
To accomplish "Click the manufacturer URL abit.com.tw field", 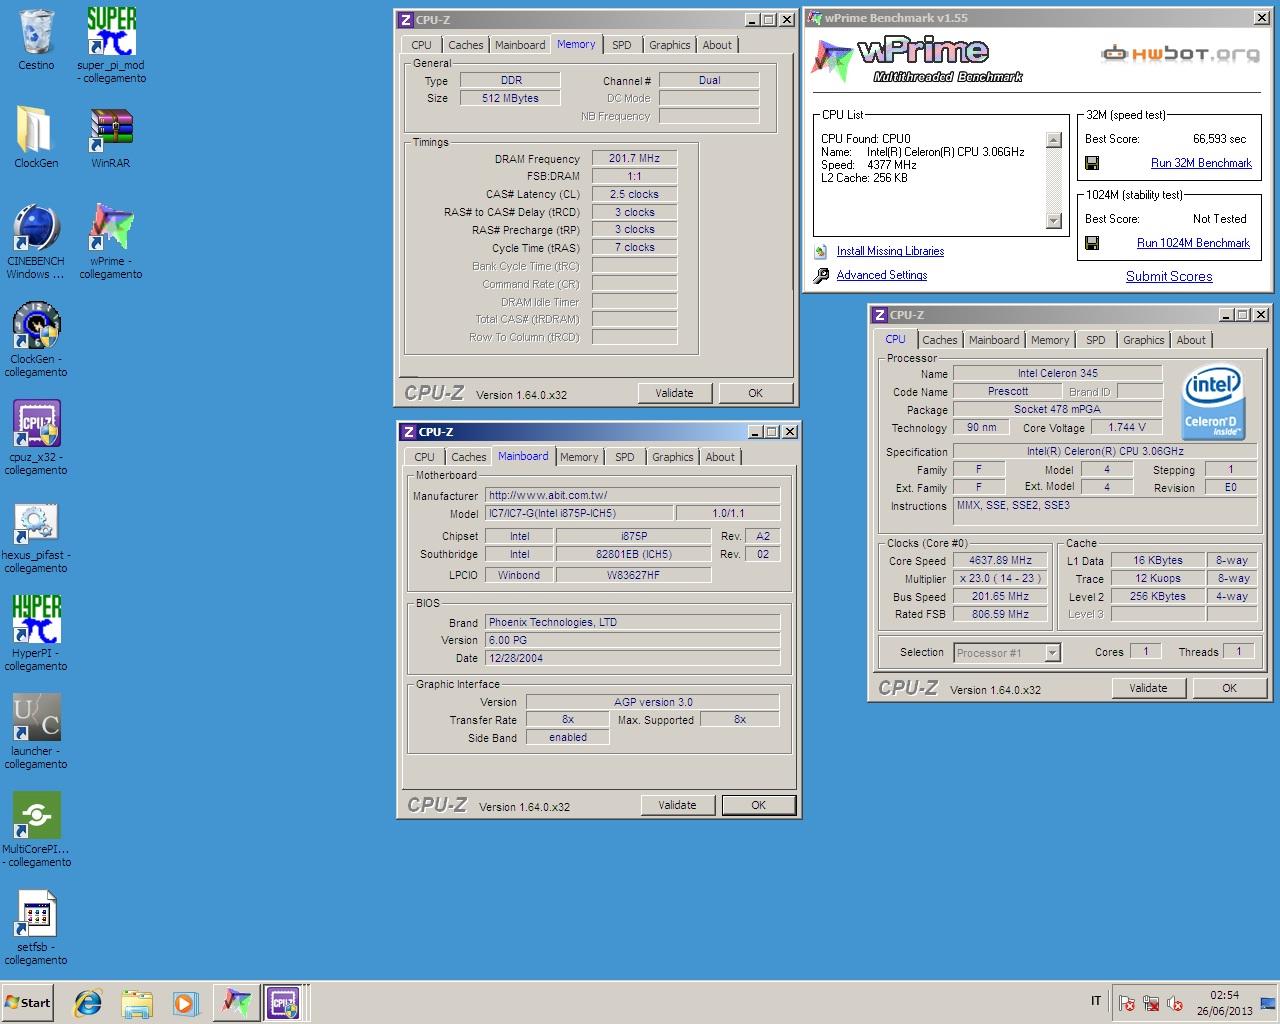I will point(632,496).
